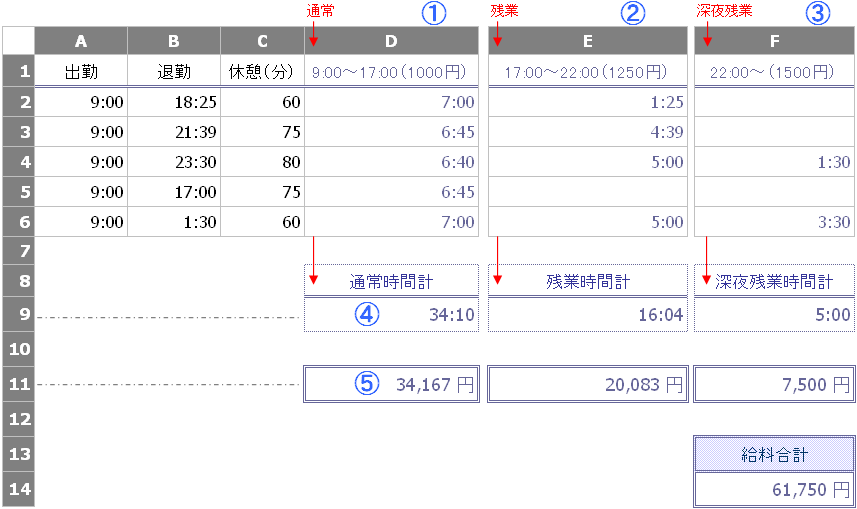Select the 34:10 total cell
Viewport: 857px width, 509px height.
[x=391, y=314]
